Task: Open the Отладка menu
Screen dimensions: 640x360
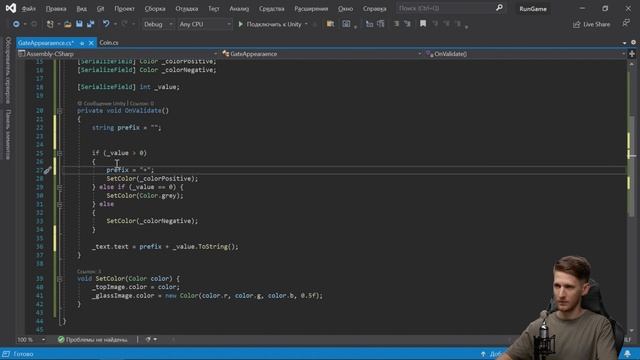Action: [x=187, y=9]
